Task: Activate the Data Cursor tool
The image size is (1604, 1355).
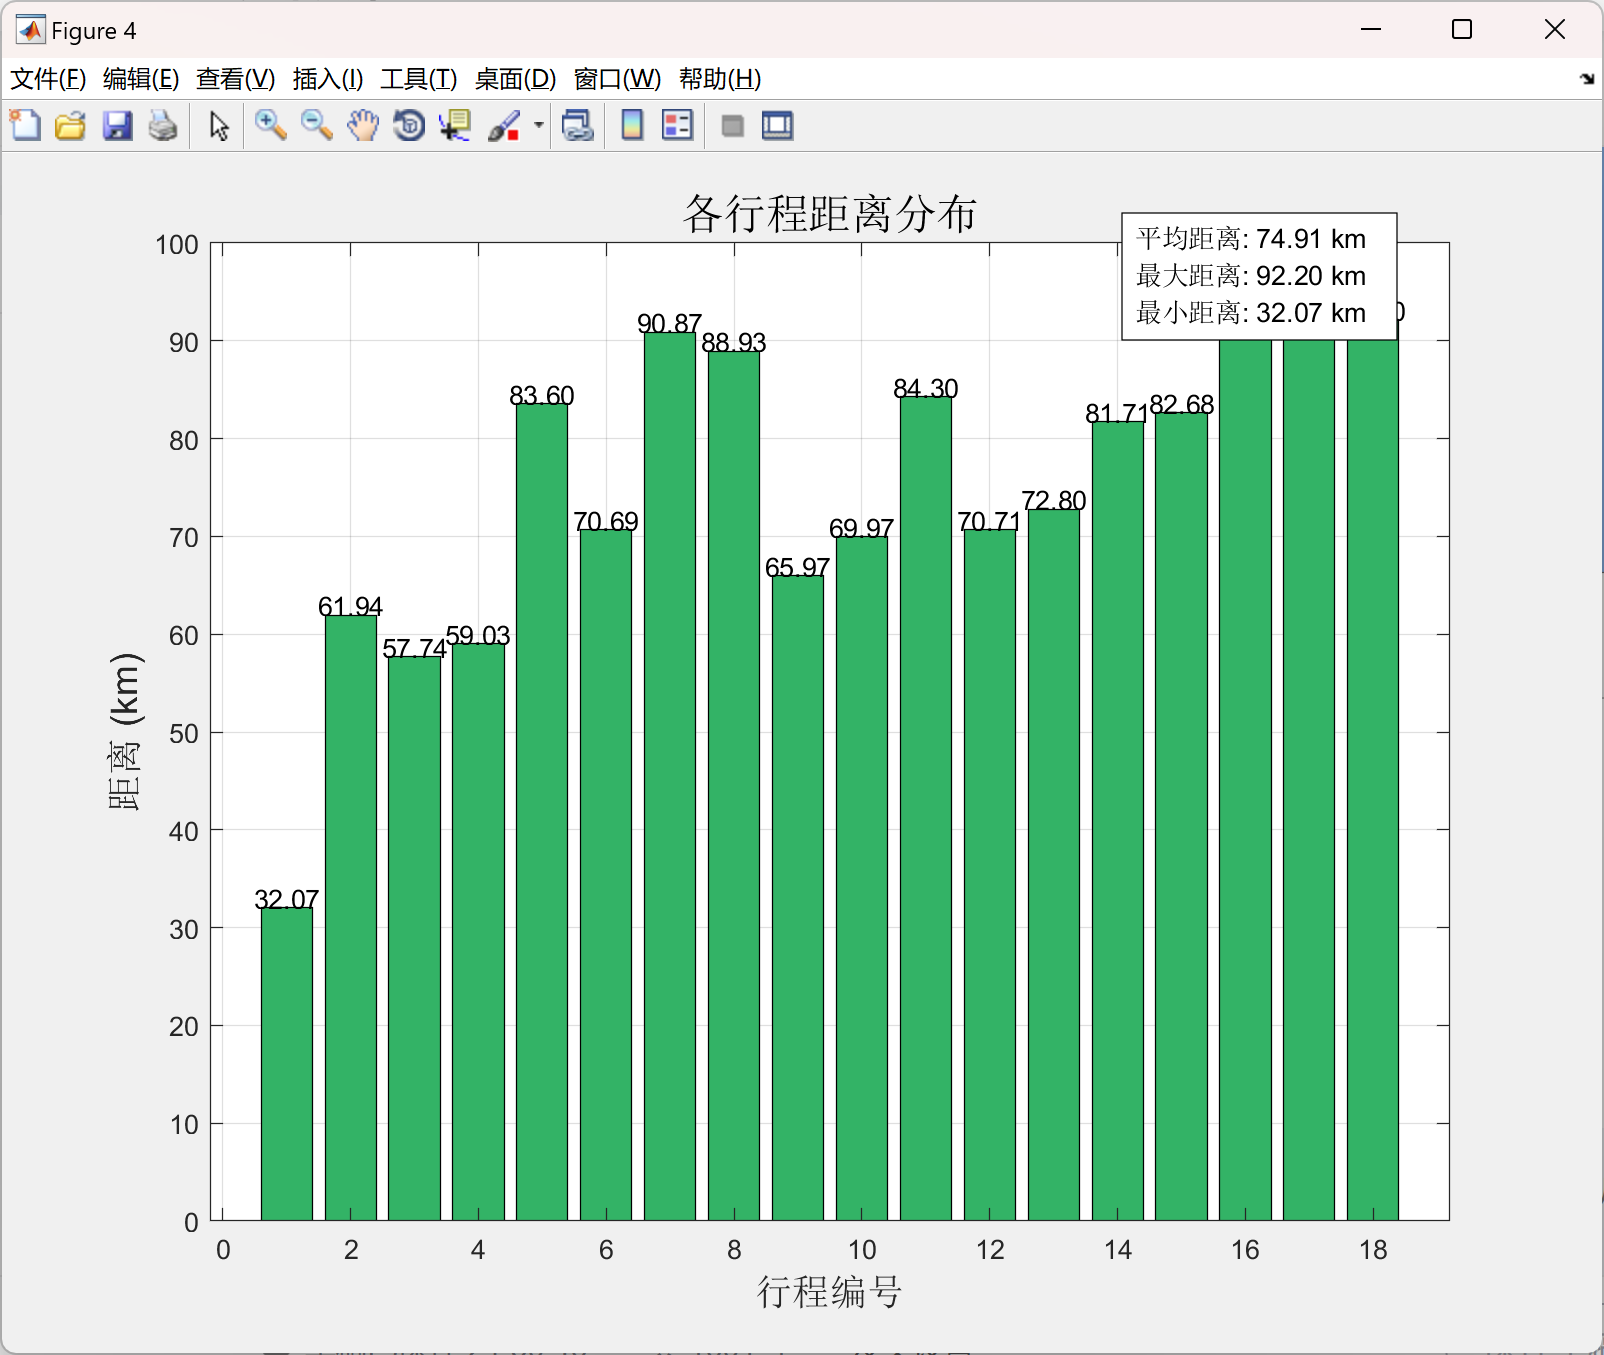Action: click(x=455, y=126)
